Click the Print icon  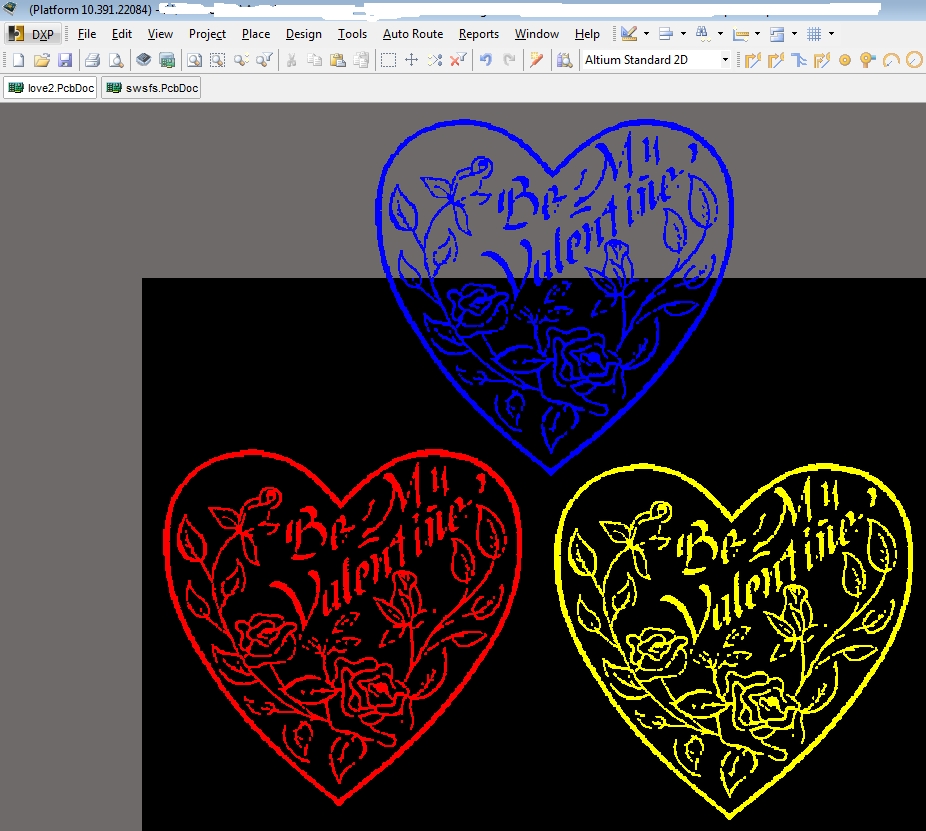[93, 60]
